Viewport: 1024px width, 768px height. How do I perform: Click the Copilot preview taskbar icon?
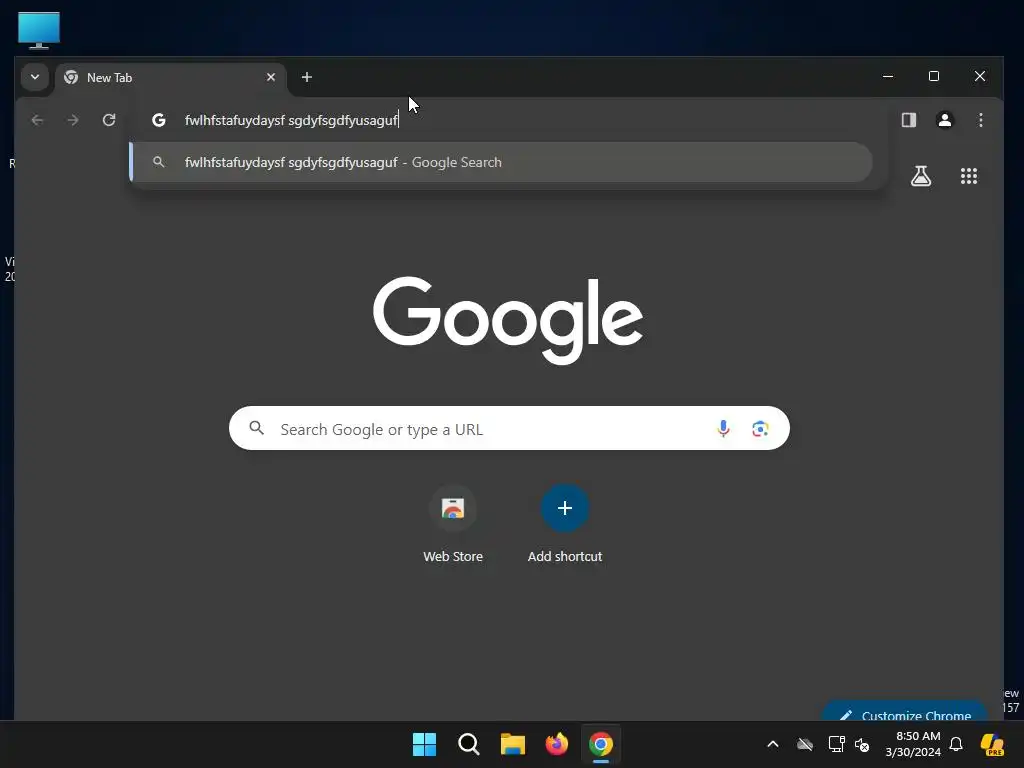pyautogui.click(x=992, y=744)
